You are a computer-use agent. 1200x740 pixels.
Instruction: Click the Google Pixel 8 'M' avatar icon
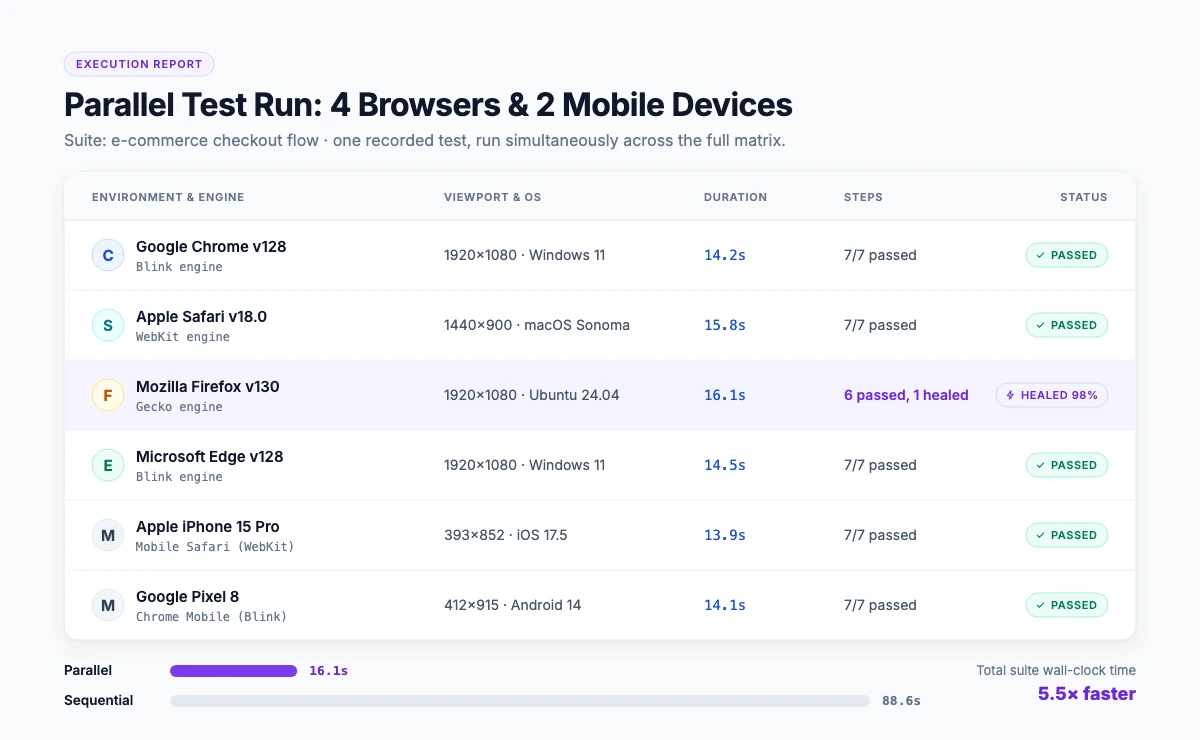click(x=108, y=605)
